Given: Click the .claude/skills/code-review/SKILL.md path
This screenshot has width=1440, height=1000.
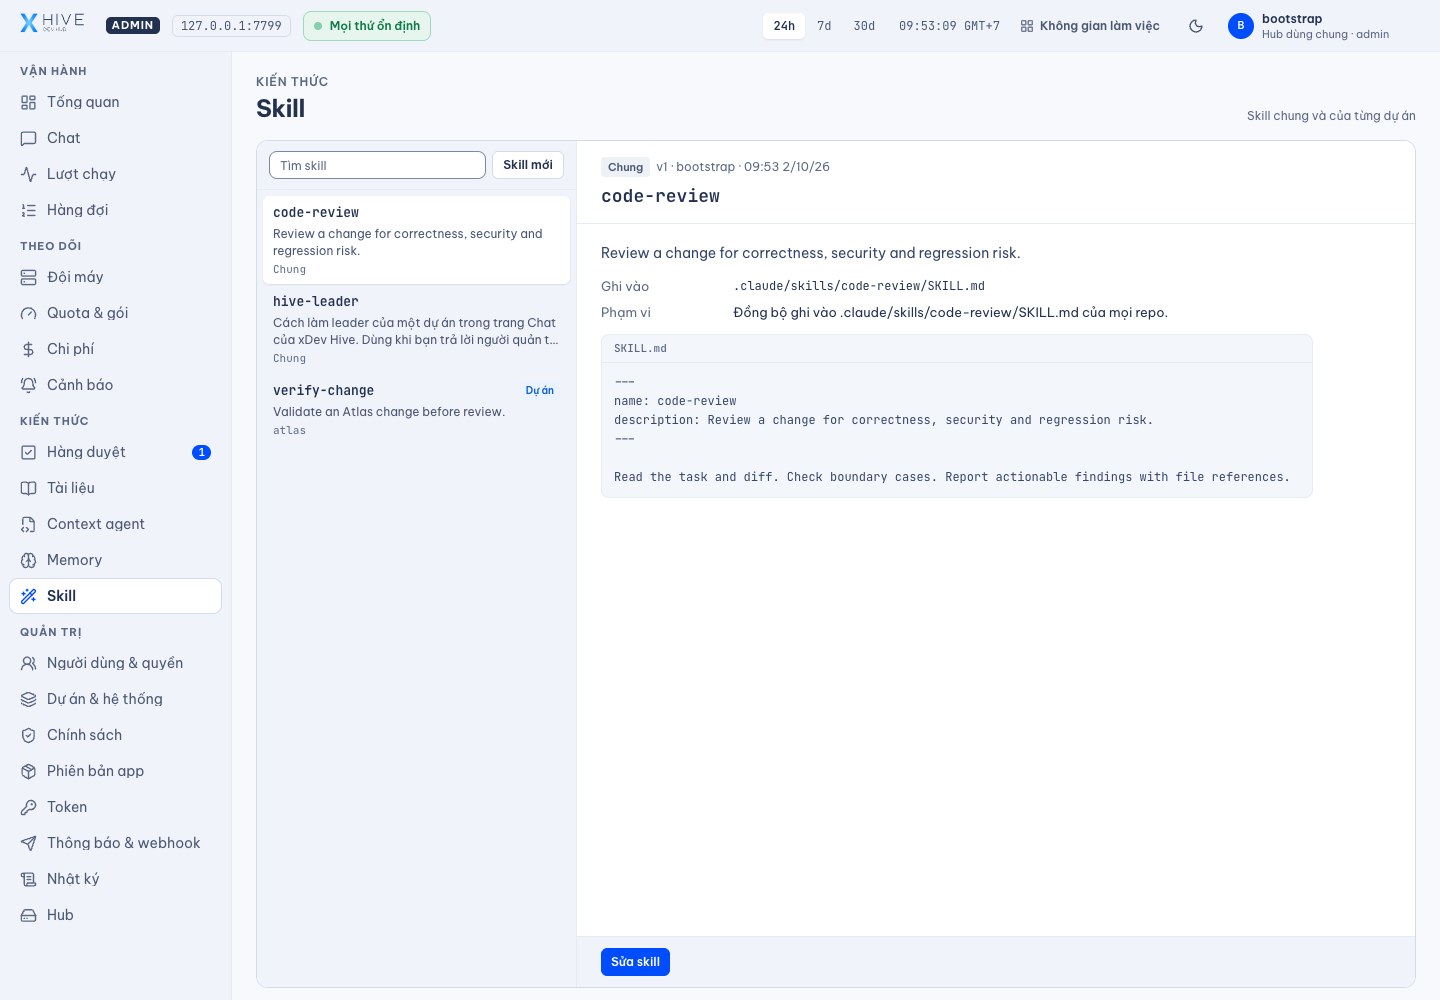Looking at the screenshot, I should pyautogui.click(x=859, y=286).
